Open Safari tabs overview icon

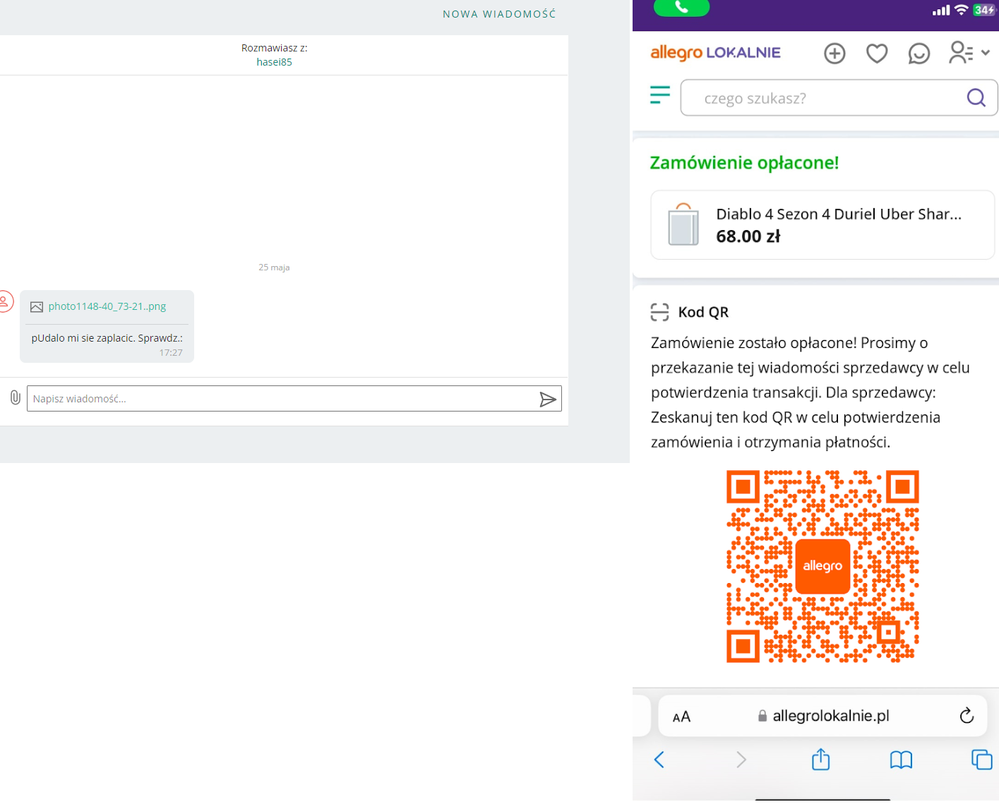981,759
